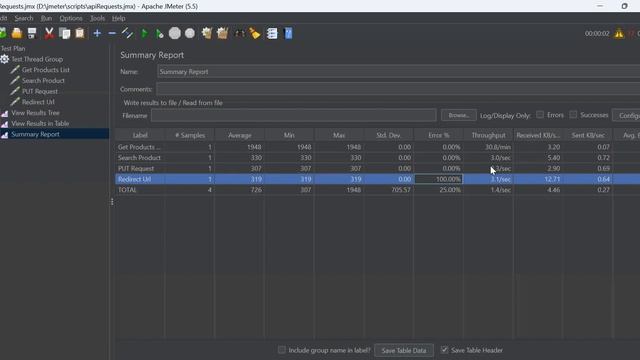Open the Options menu
This screenshot has width=640, height=360.
[71, 18]
